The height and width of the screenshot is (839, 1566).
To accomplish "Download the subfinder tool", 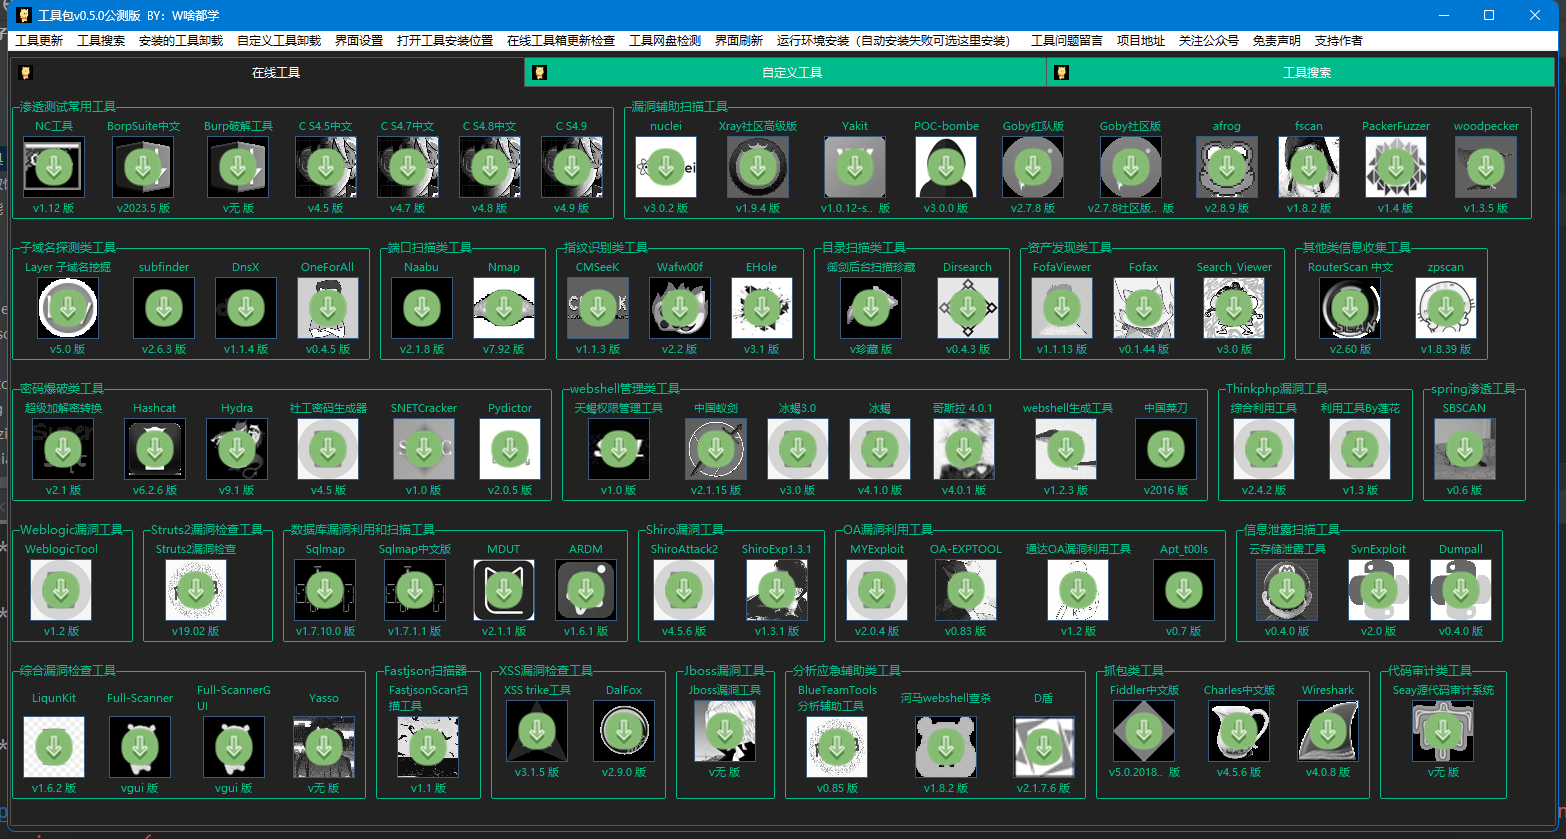I will pyautogui.click(x=164, y=308).
